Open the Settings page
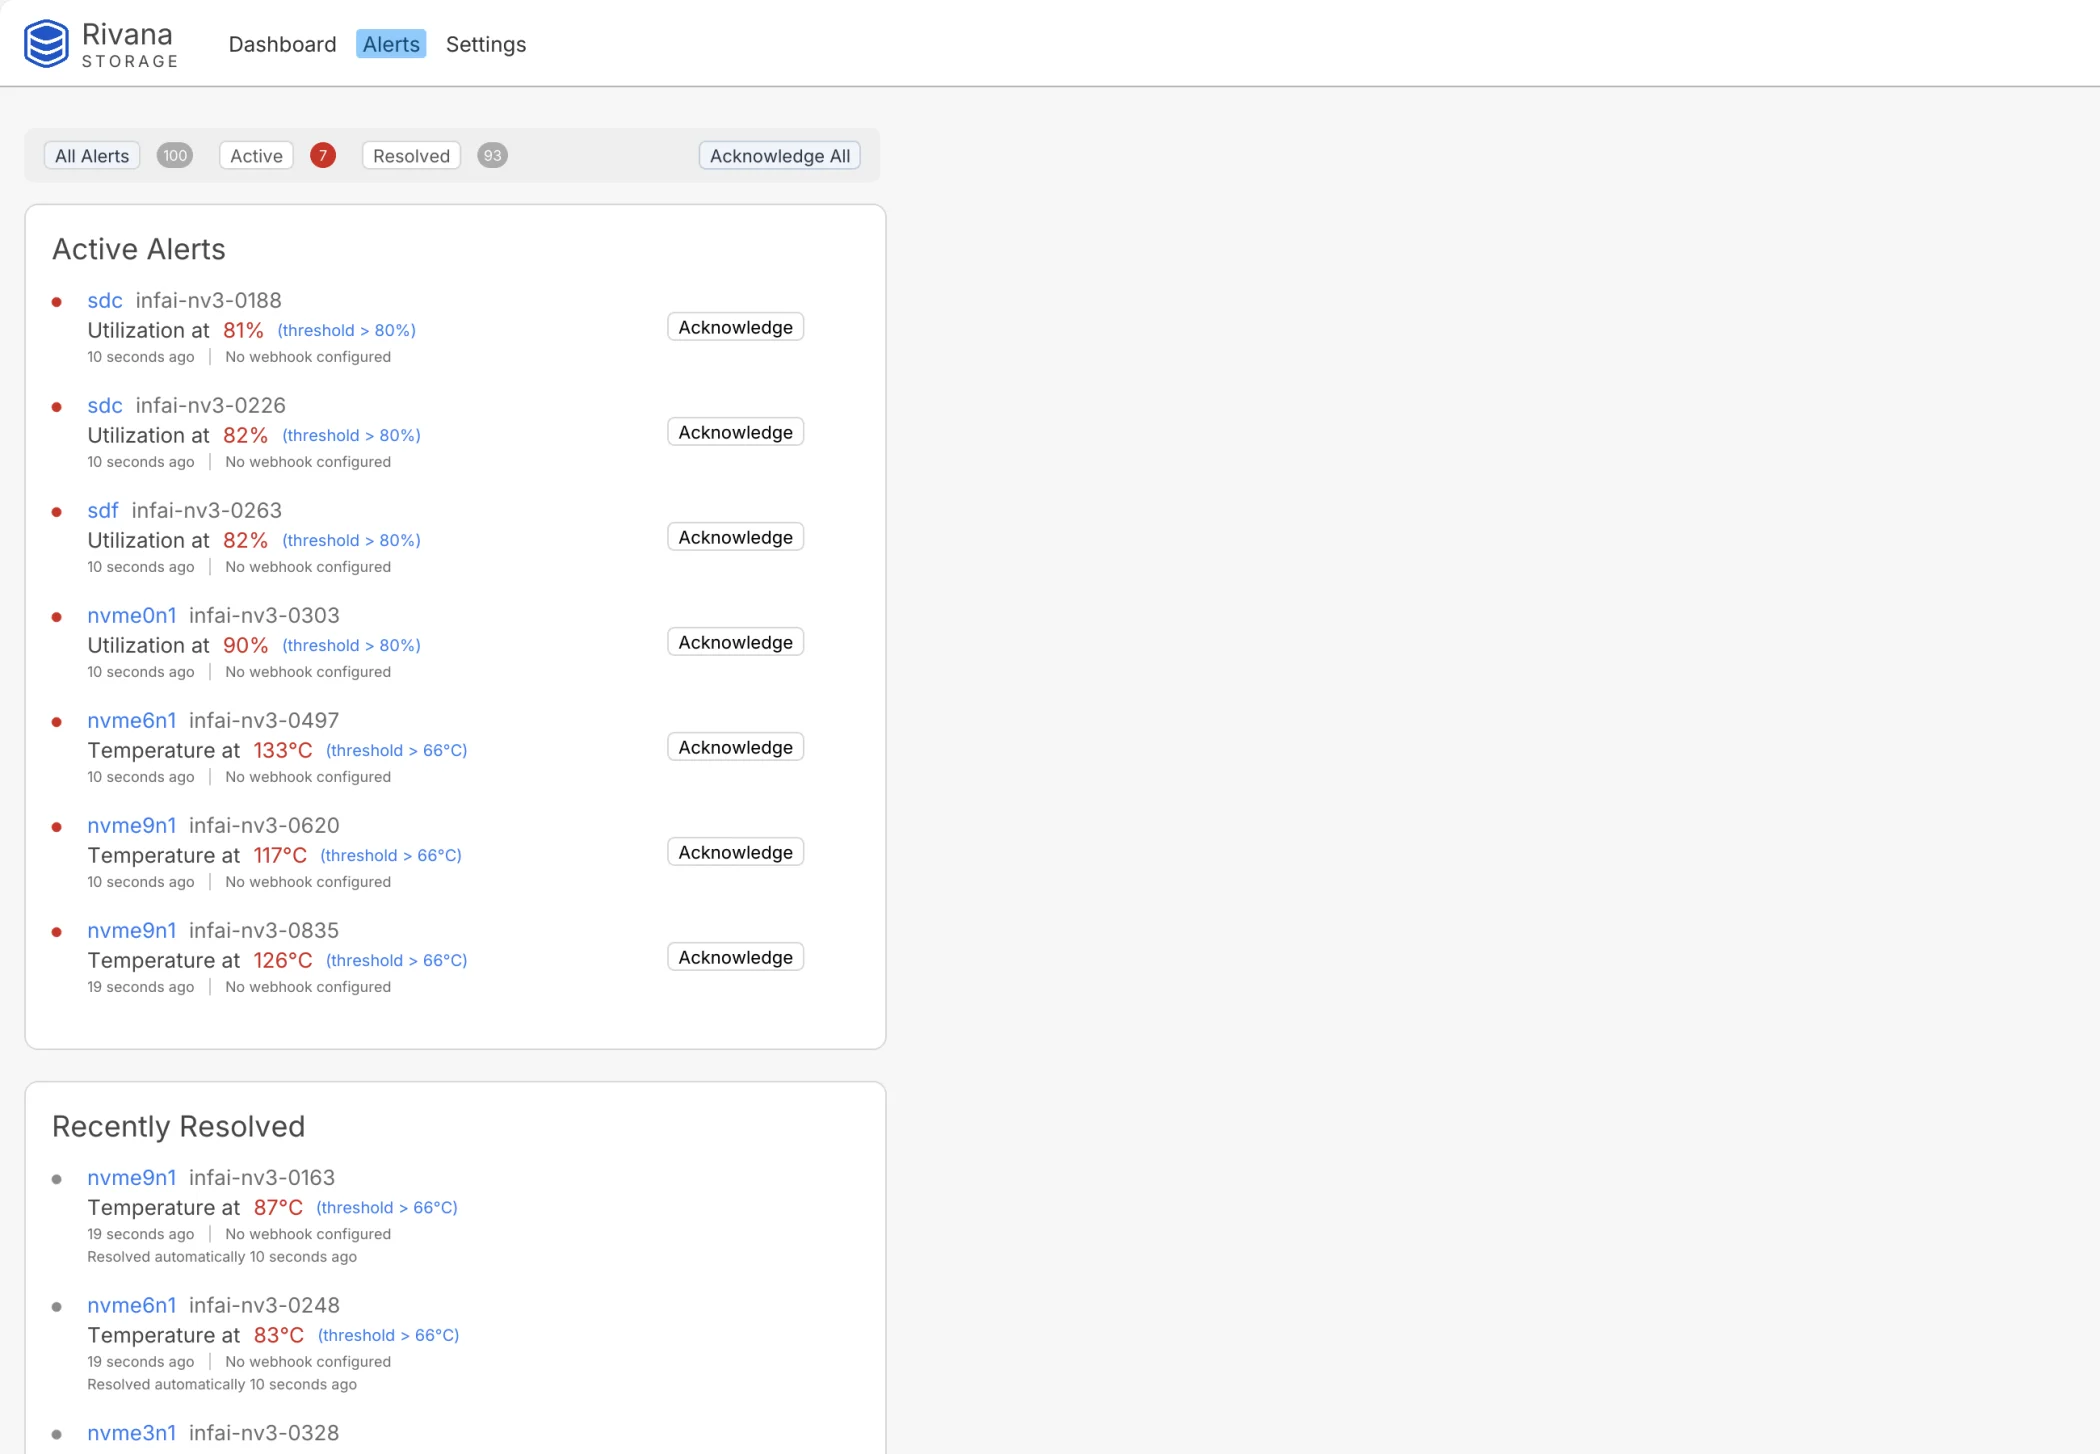The height and width of the screenshot is (1454, 2100). coord(486,44)
